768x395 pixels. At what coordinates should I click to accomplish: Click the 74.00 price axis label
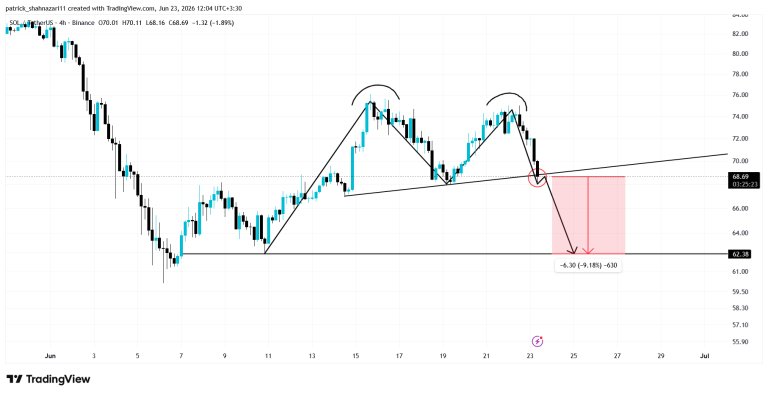(x=740, y=117)
